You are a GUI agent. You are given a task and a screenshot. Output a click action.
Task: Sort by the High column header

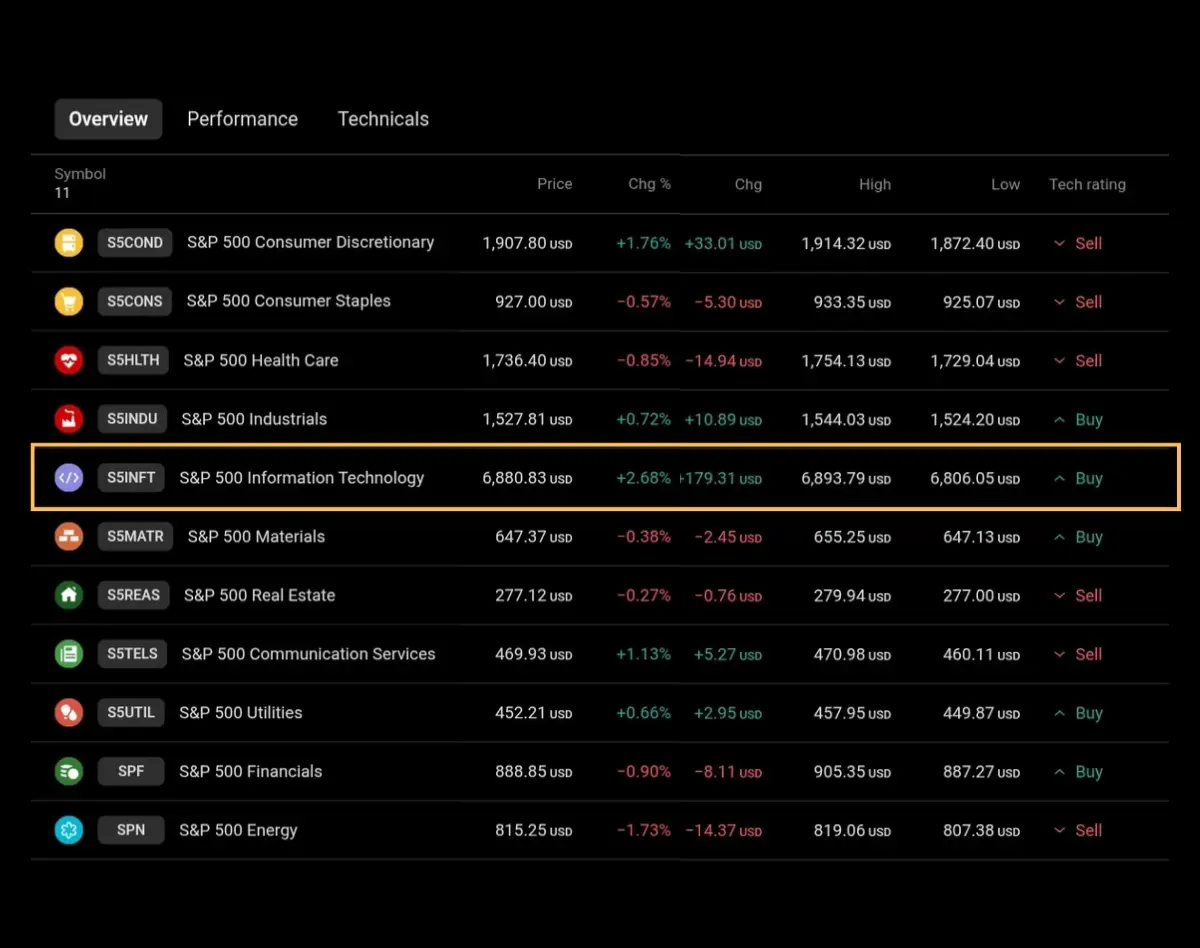tap(875, 184)
